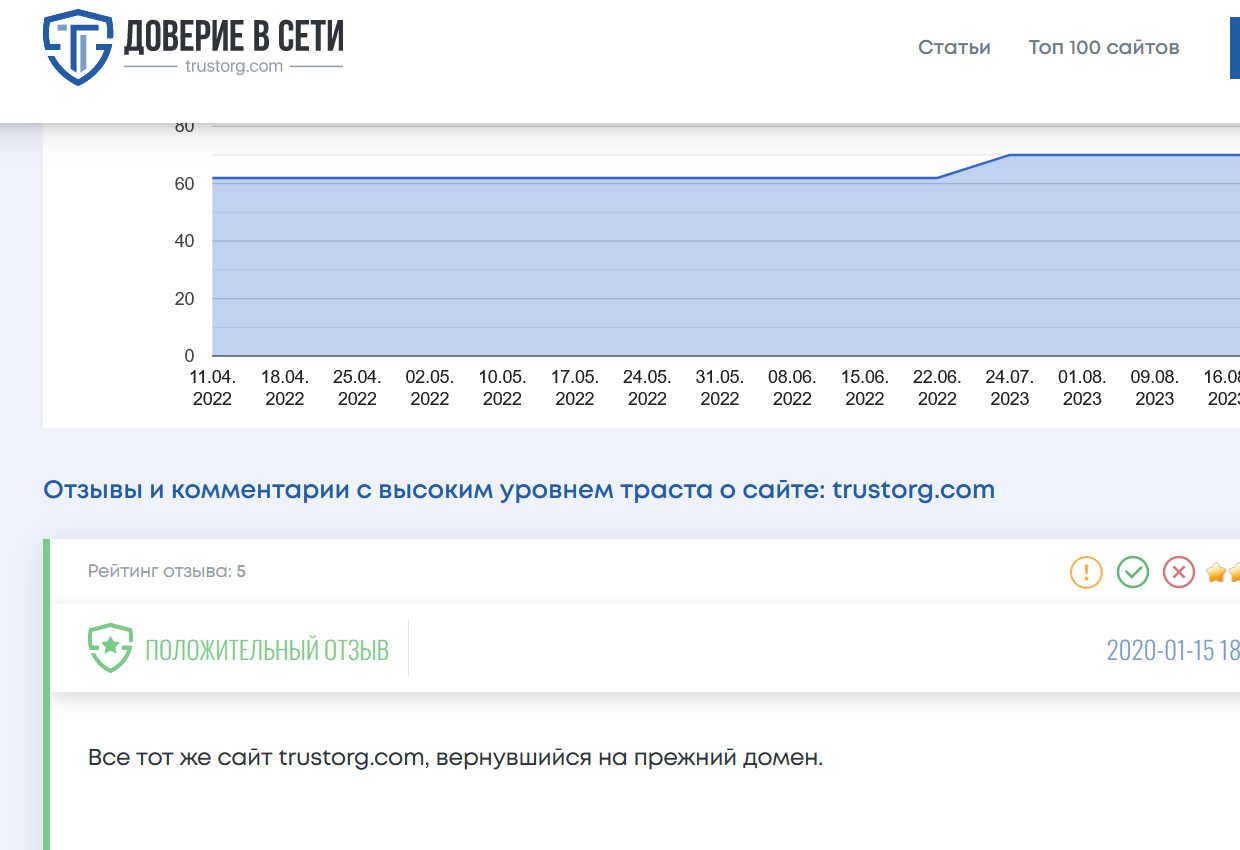Viewport: 1240px width, 850px height.
Task: Click the first gold star rating
Action: click(x=1216, y=572)
